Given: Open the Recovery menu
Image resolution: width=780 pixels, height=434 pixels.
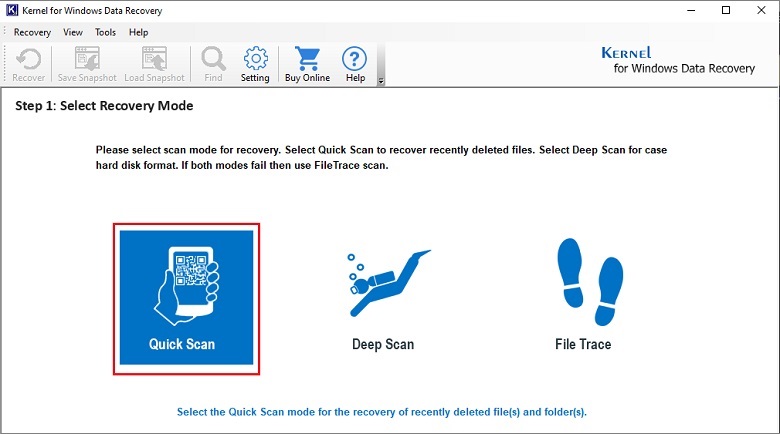Looking at the screenshot, I should pyautogui.click(x=32, y=32).
